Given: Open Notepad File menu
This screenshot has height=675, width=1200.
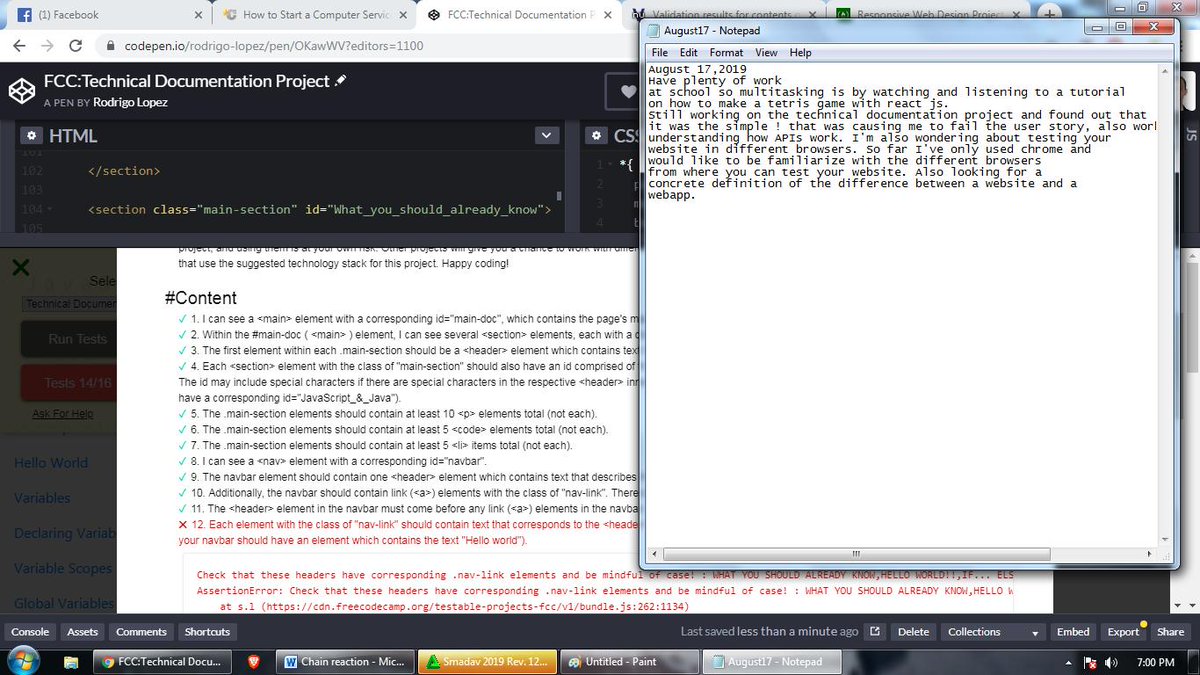Looking at the screenshot, I should 660,52.
